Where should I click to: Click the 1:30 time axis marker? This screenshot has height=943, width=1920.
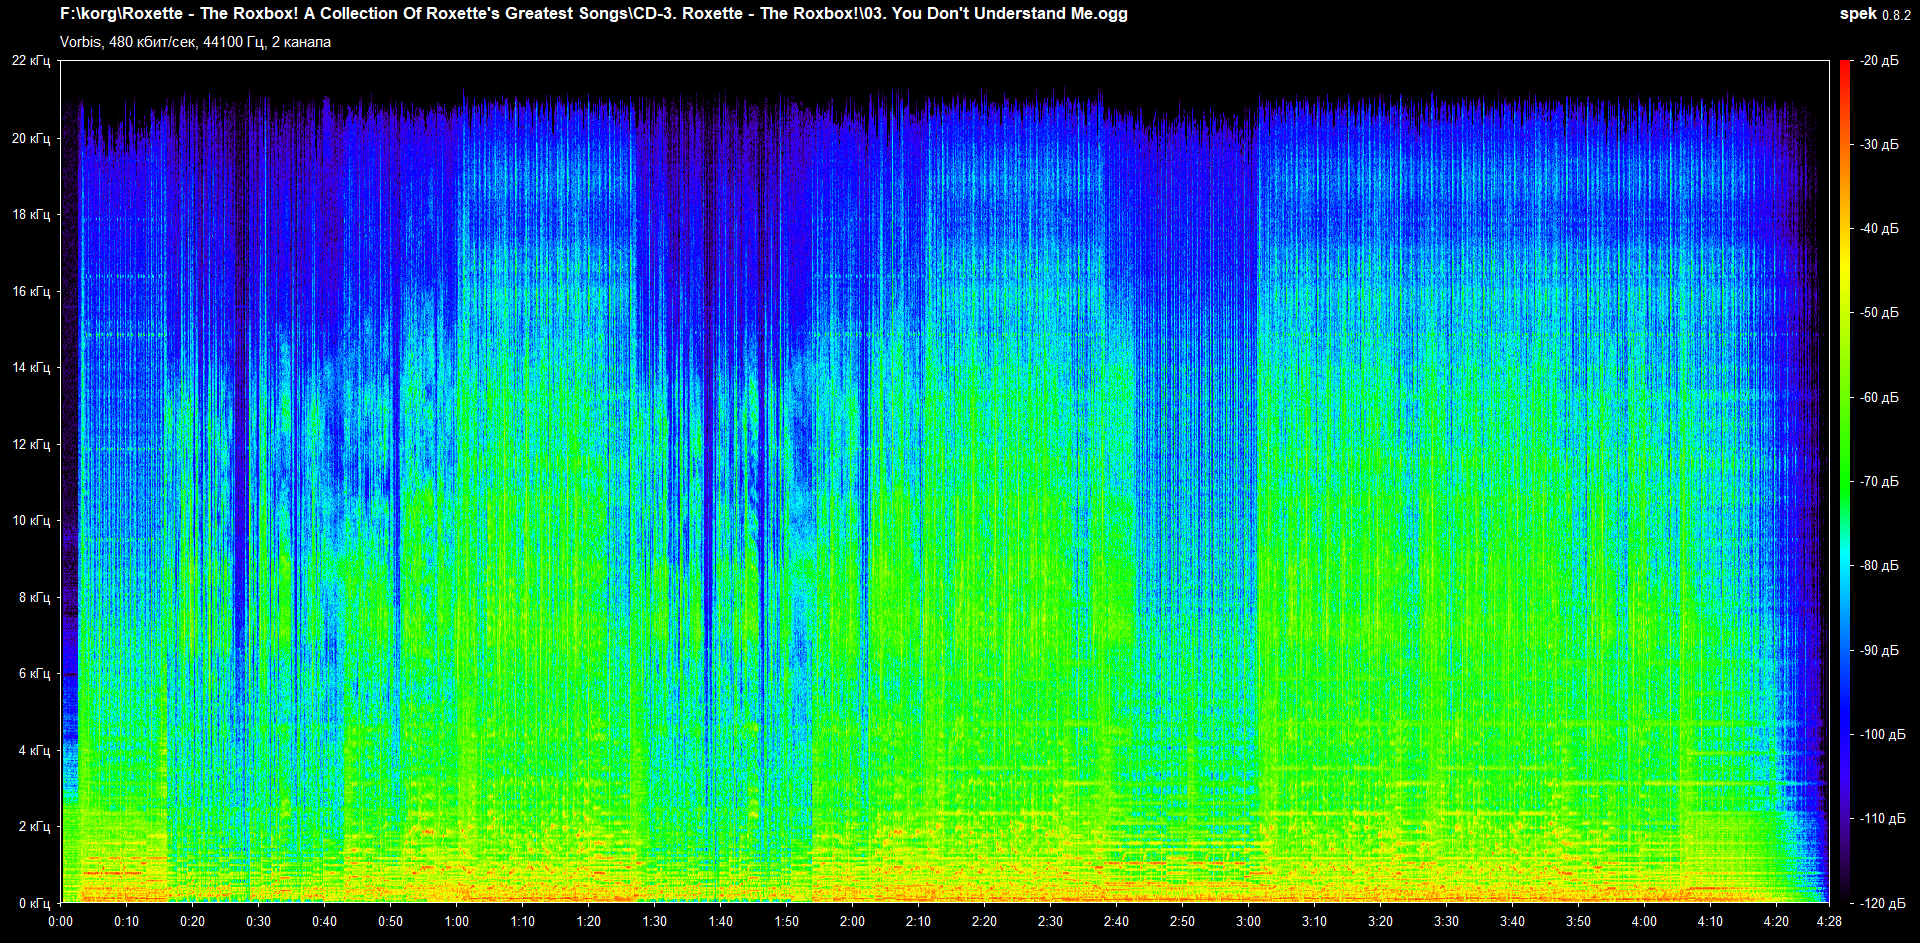tap(654, 921)
